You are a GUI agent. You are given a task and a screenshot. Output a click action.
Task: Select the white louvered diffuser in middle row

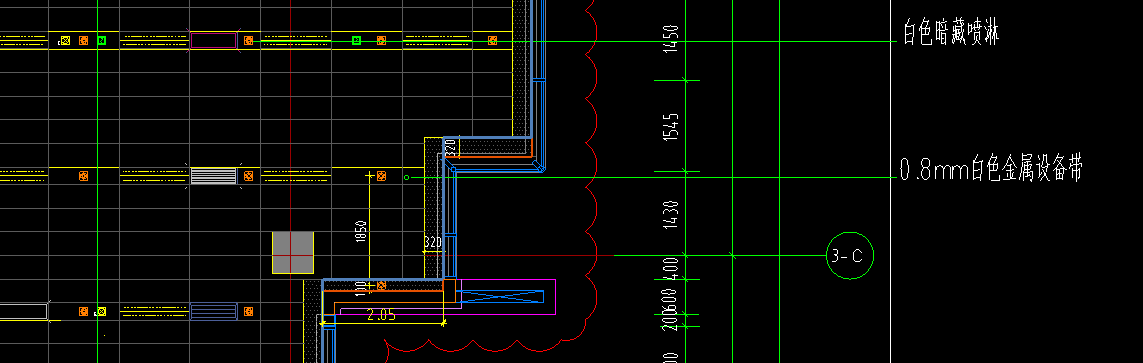pos(214,176)
